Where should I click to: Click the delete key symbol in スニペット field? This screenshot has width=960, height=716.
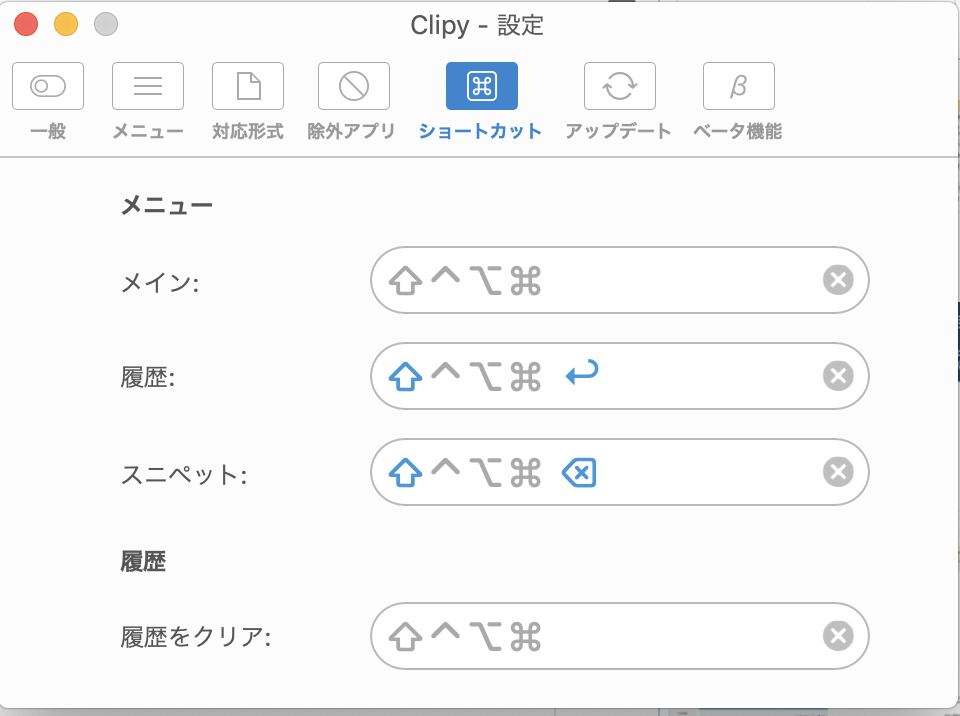click(579, 473)
